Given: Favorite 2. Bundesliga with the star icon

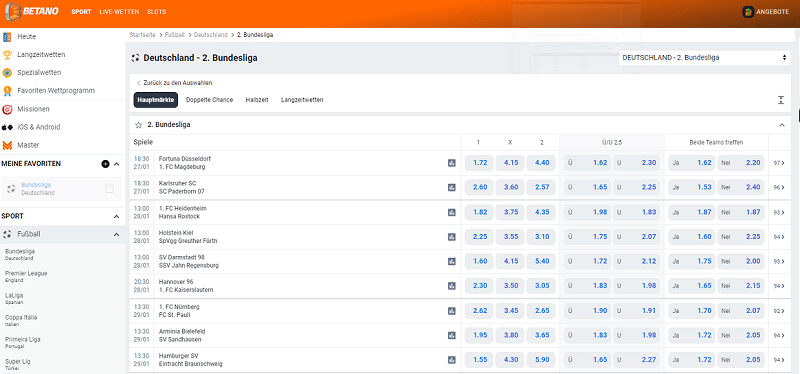Looking at the screenshot, I should (138, 124).
